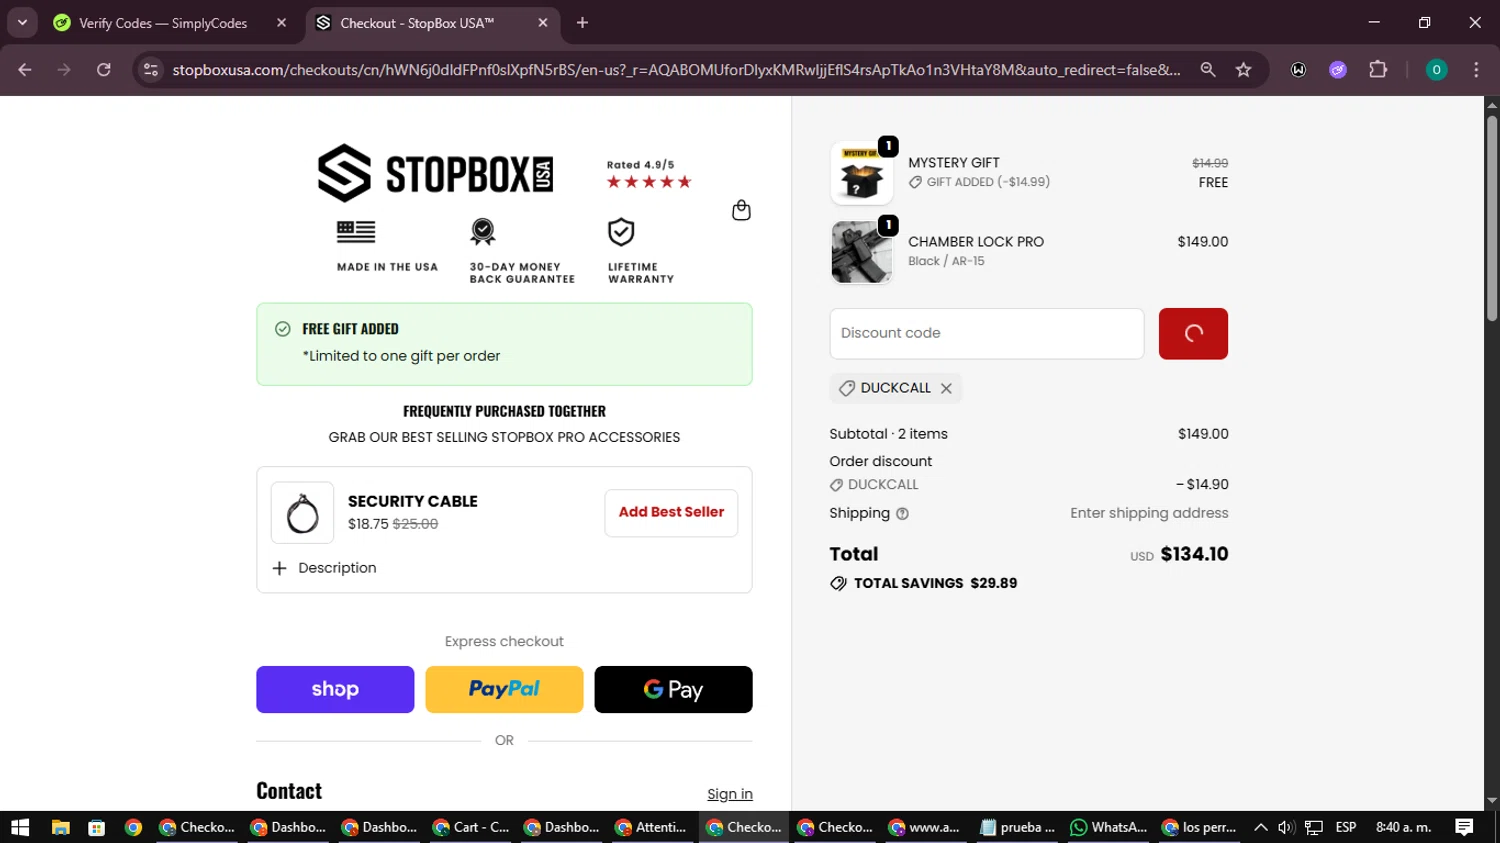Pay with PayPal express checkout

point(504,689)
